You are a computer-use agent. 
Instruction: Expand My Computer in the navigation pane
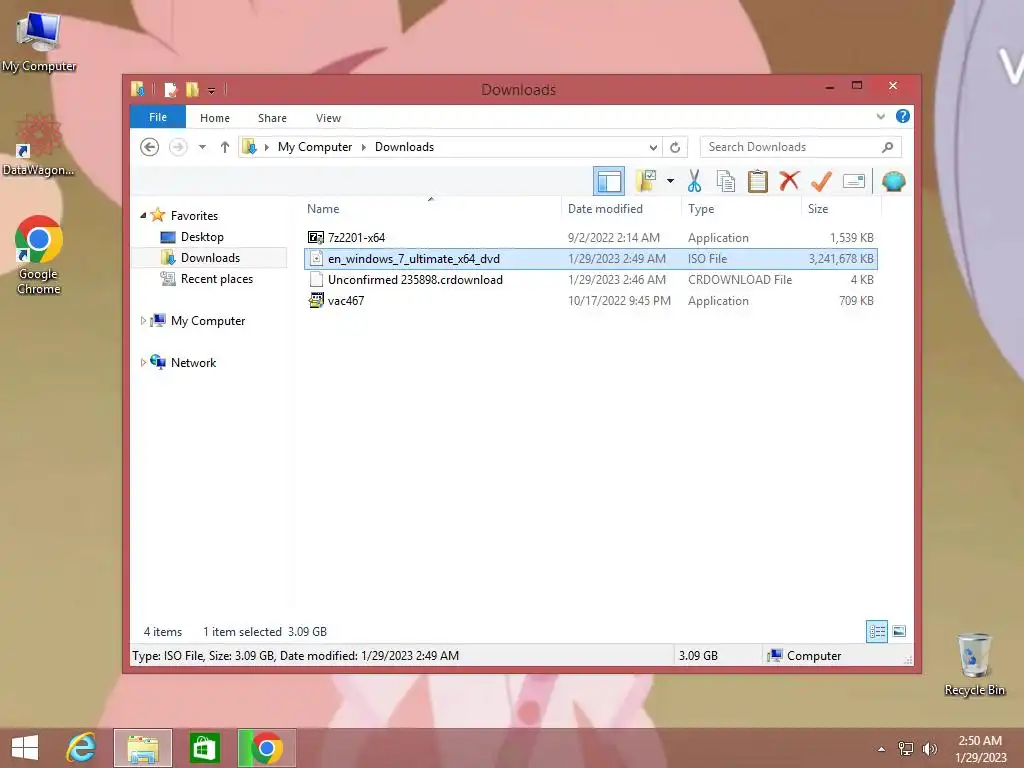(143, 321)
